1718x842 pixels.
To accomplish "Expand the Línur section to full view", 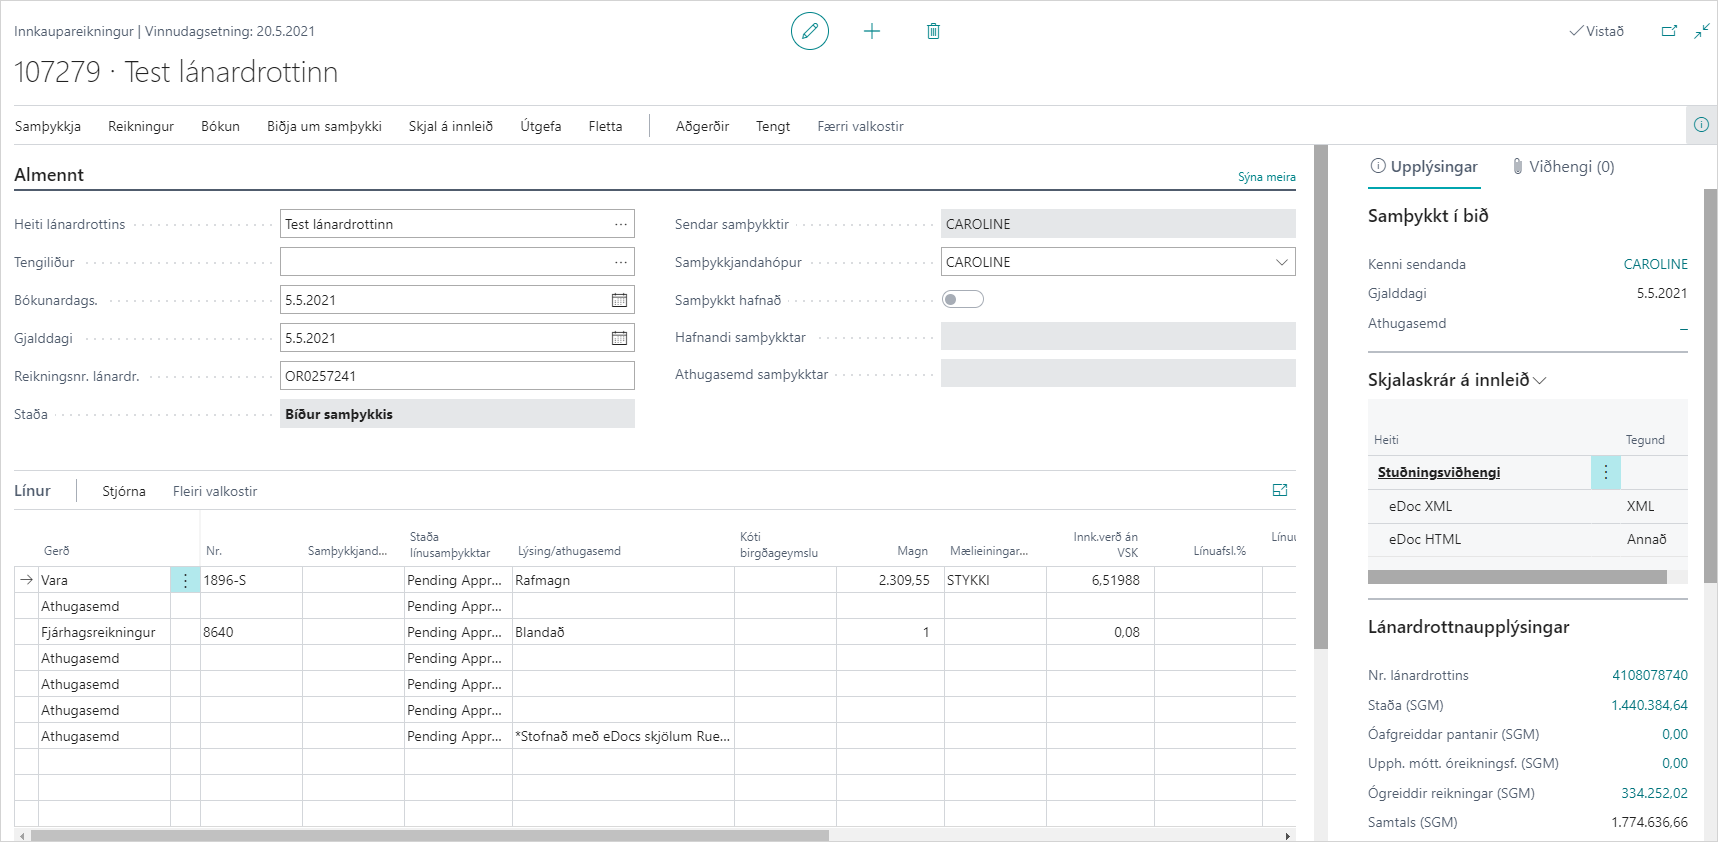I will [x=1280, y=490].
